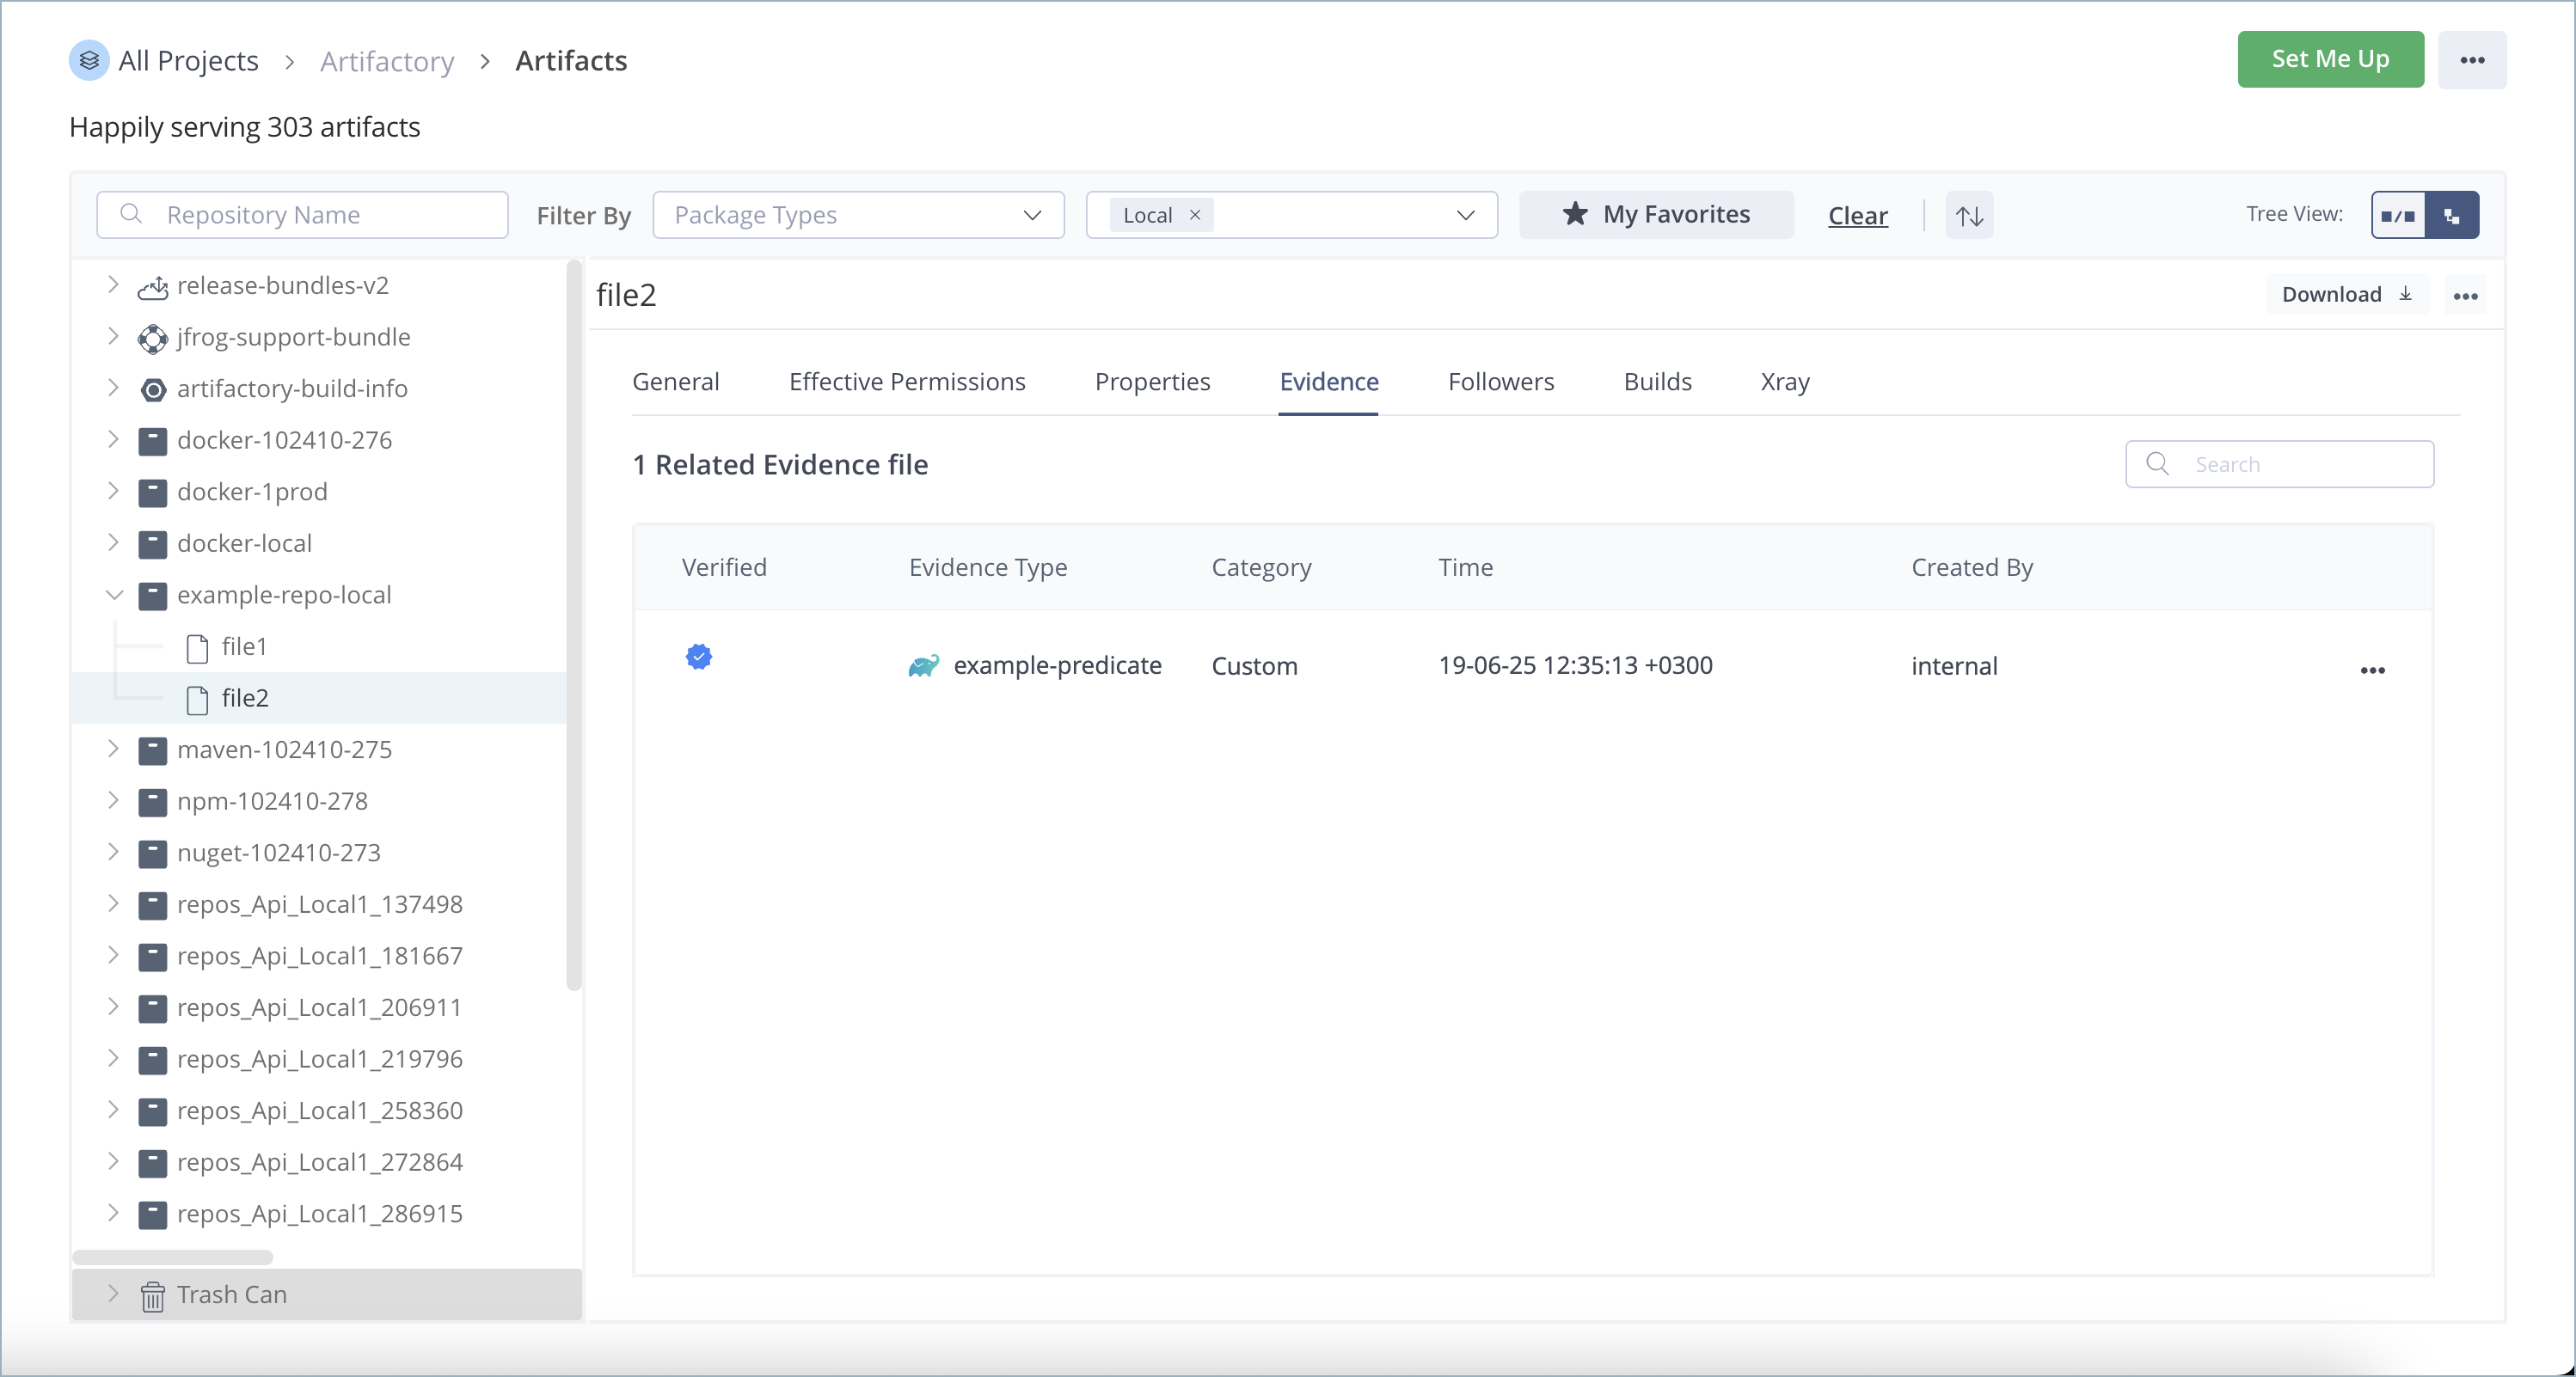This screenshot has width=2576, height=1377.
Task: Click the verified badge icon in evidence row
Action: click(699, 657)
